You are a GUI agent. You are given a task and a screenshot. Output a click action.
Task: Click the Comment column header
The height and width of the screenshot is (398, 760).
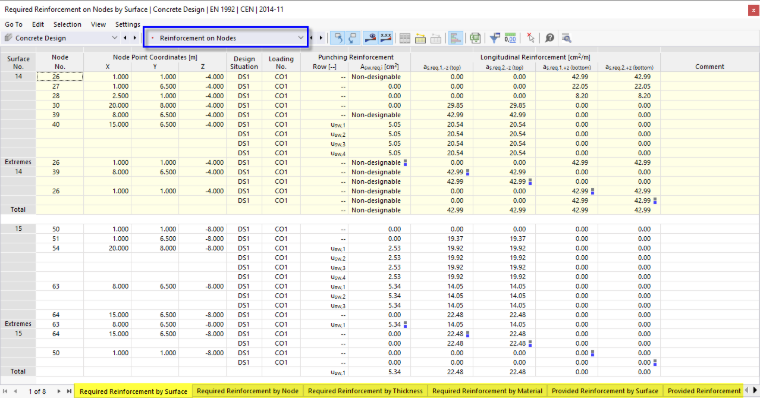(710, 66)
